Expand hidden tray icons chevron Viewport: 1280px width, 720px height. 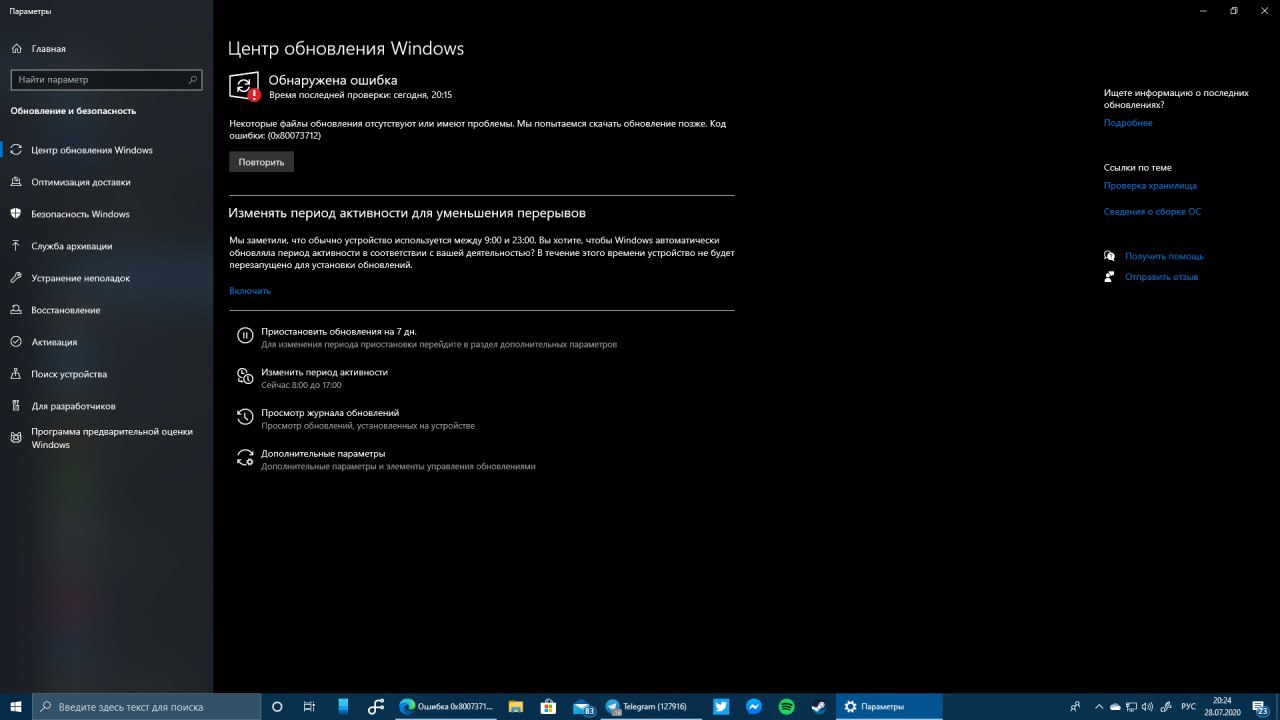[x=1100, y=706]
